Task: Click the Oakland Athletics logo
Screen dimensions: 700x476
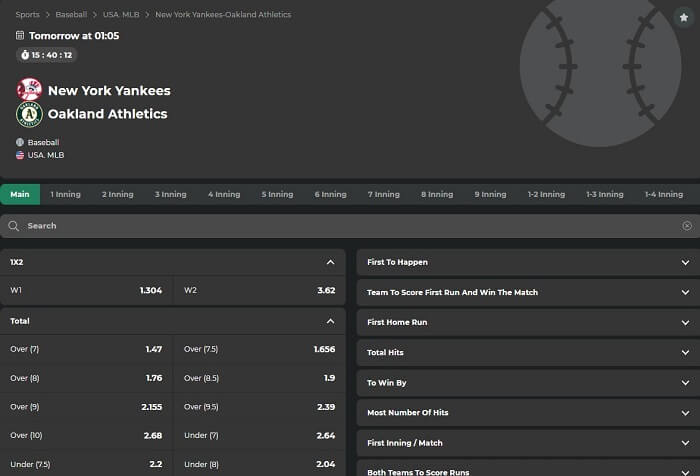Action: [29, 114]
